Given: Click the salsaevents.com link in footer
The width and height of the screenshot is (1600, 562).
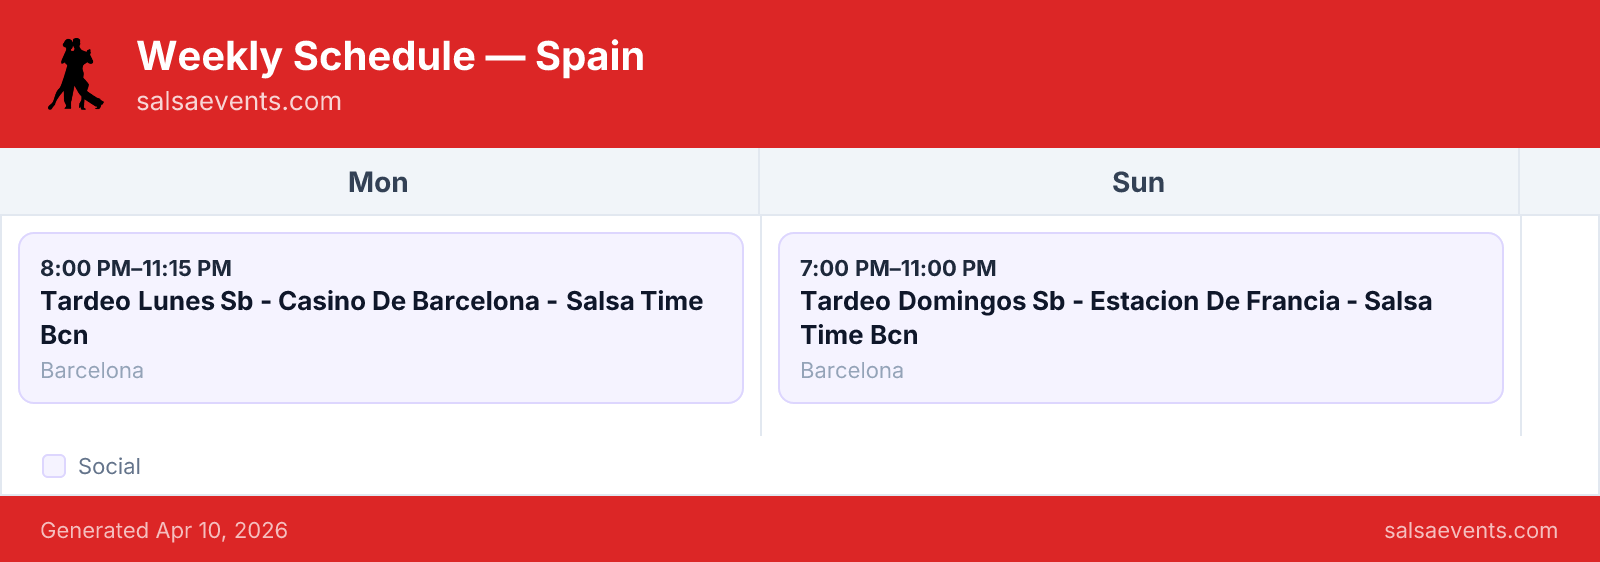Looking at the screenshot, I should 1471,530.
